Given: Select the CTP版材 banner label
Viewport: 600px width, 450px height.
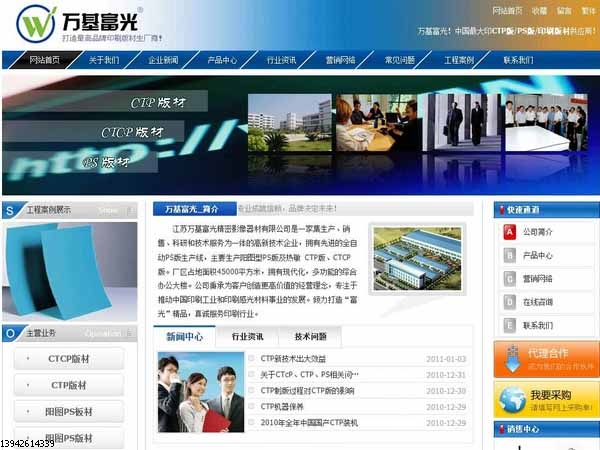Looking at the screenshot, I should pos(158,102).
